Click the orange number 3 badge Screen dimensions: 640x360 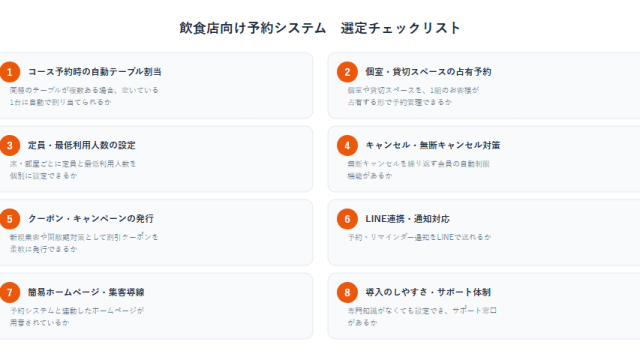(9, 146)
